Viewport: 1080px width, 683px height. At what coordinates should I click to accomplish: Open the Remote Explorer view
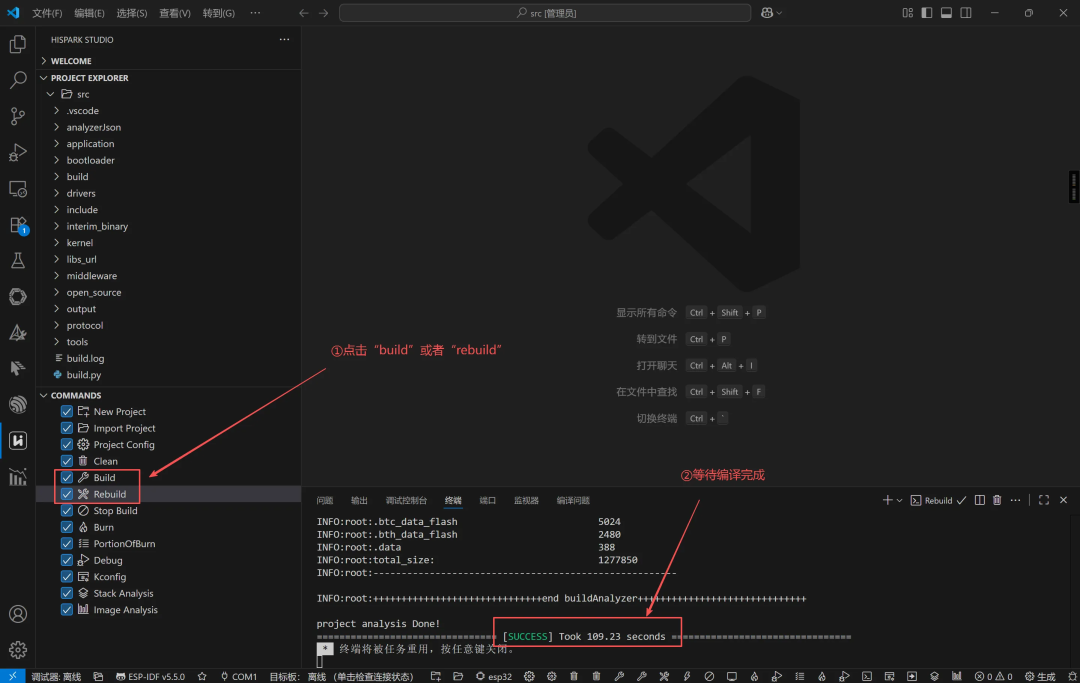pos(18,189)
